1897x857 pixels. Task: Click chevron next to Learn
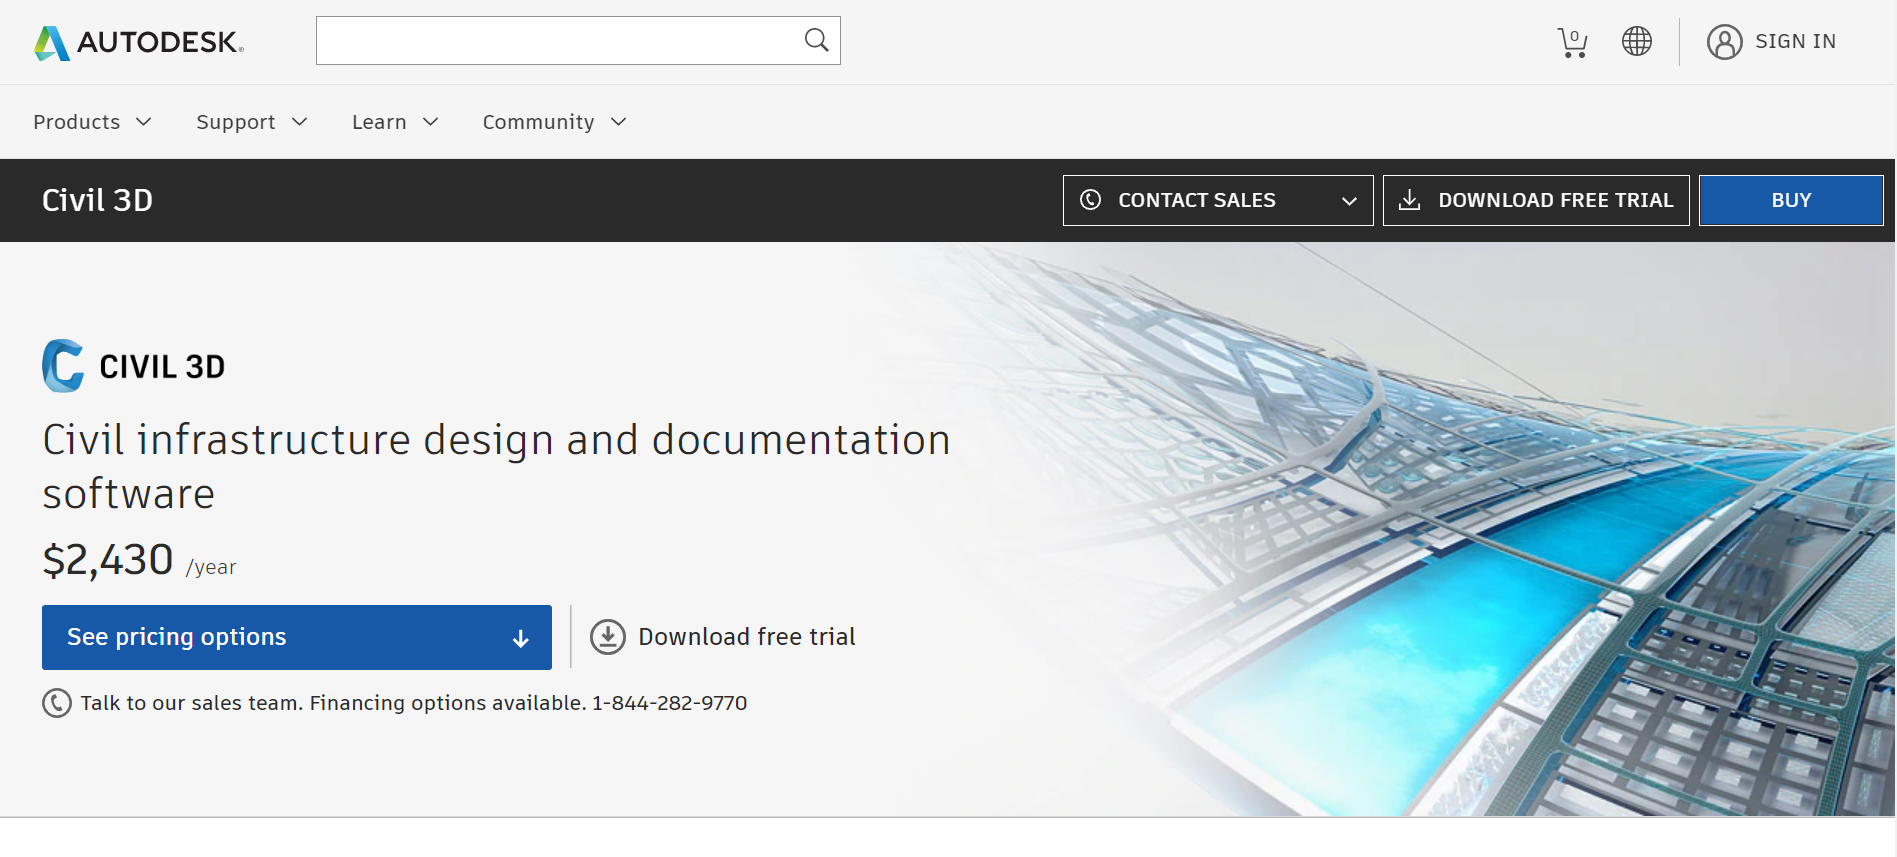click(431, 122)
